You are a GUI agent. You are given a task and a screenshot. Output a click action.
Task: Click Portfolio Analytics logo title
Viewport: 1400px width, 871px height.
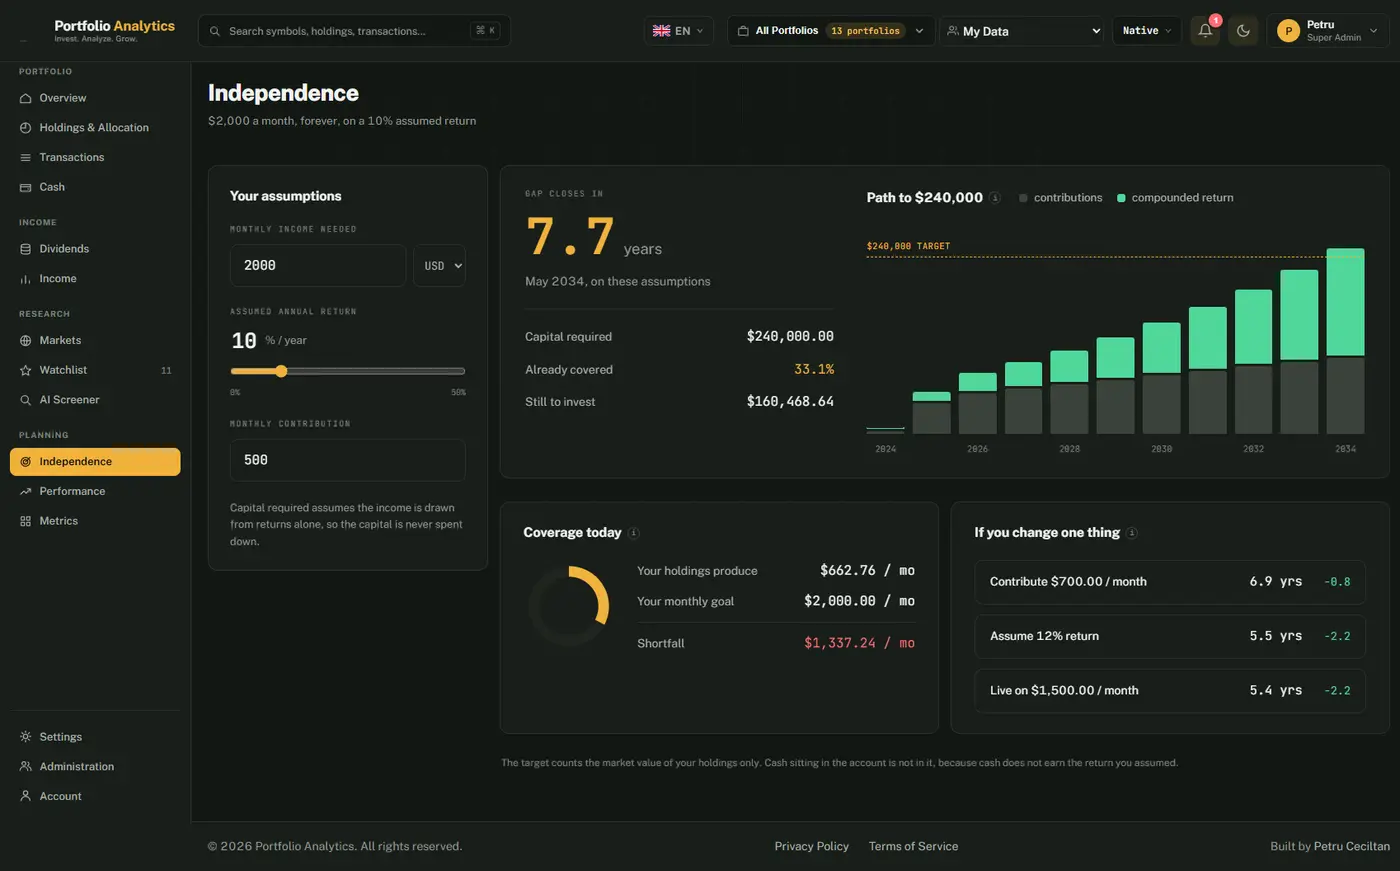click(x=114, y=26)
